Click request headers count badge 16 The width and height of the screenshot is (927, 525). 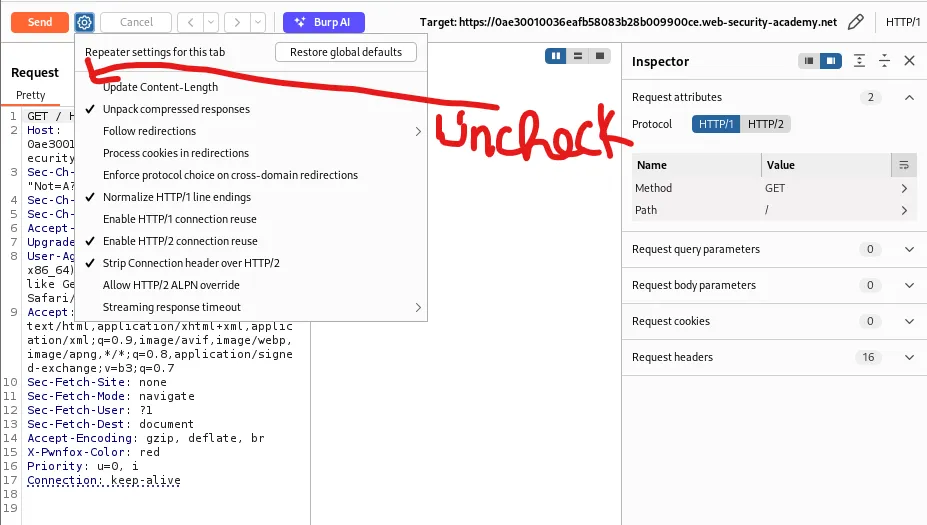tap(868, 357)
